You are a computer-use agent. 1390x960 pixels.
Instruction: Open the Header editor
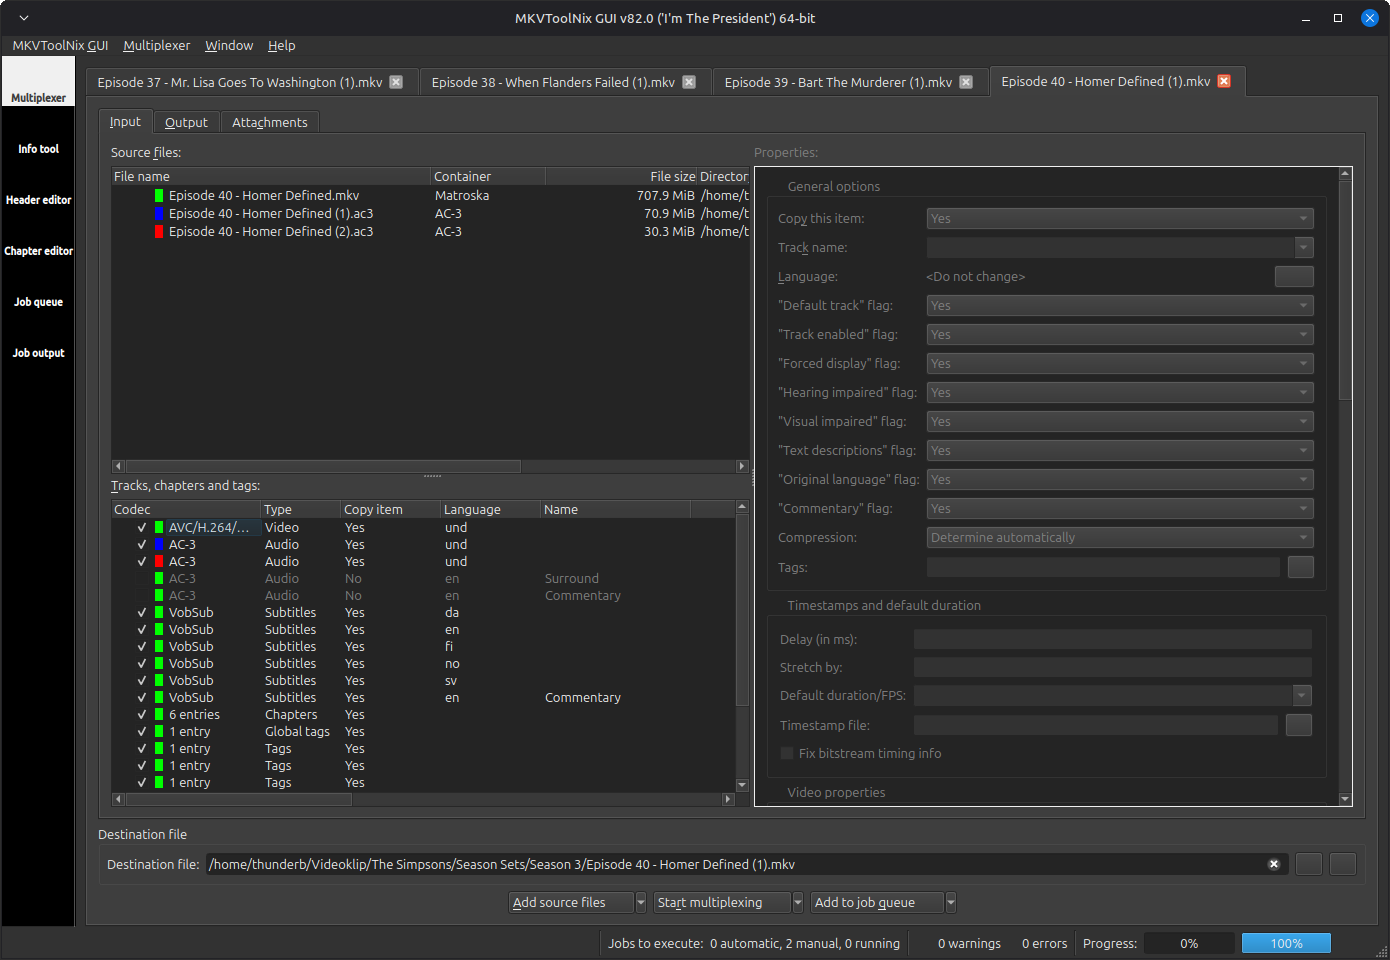coord(38,200)
